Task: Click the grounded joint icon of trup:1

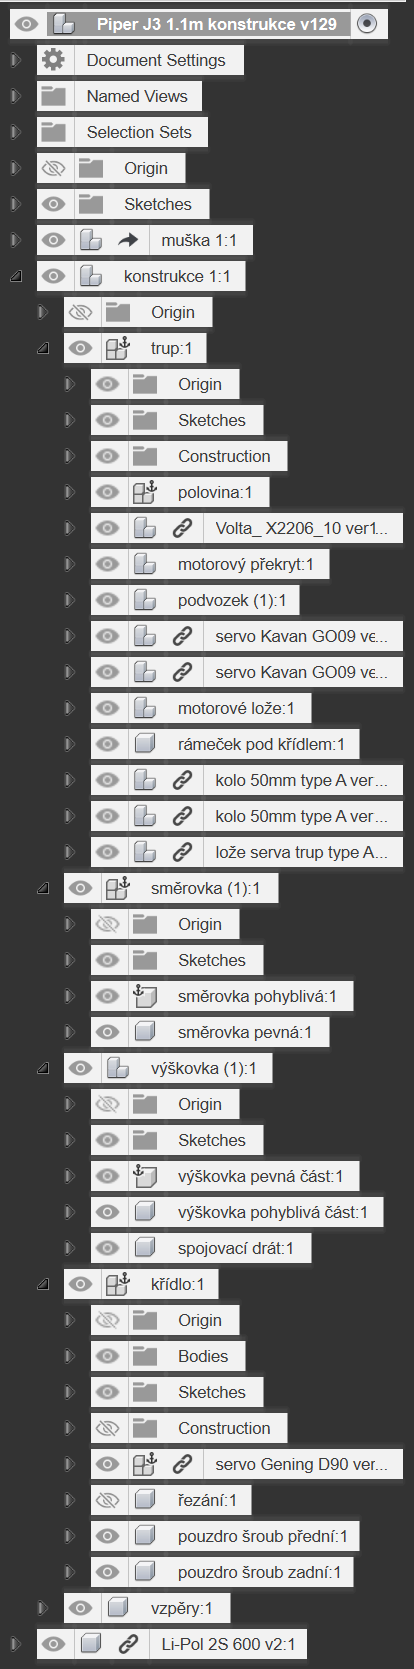Action: 118,348
